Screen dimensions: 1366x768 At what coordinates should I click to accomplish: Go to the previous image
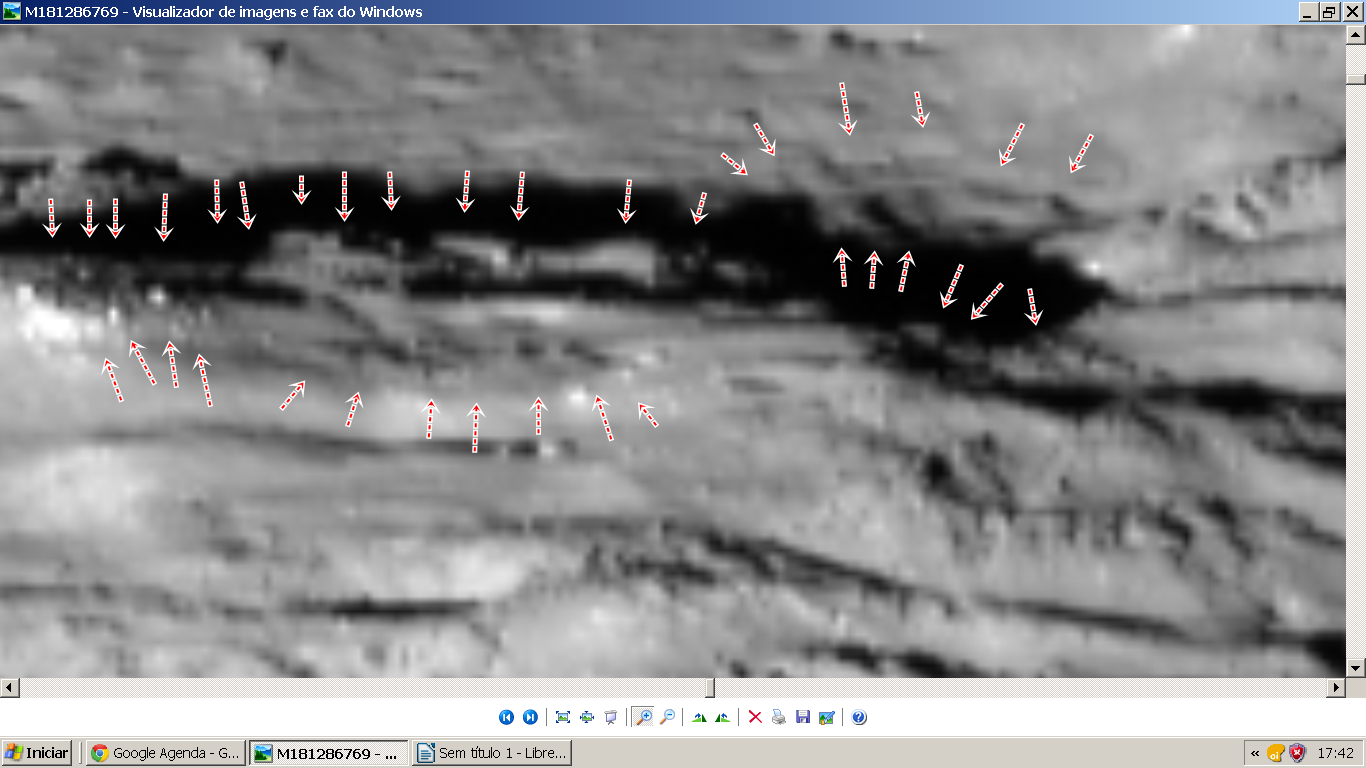pyautogui.click(x=506, y=717)
